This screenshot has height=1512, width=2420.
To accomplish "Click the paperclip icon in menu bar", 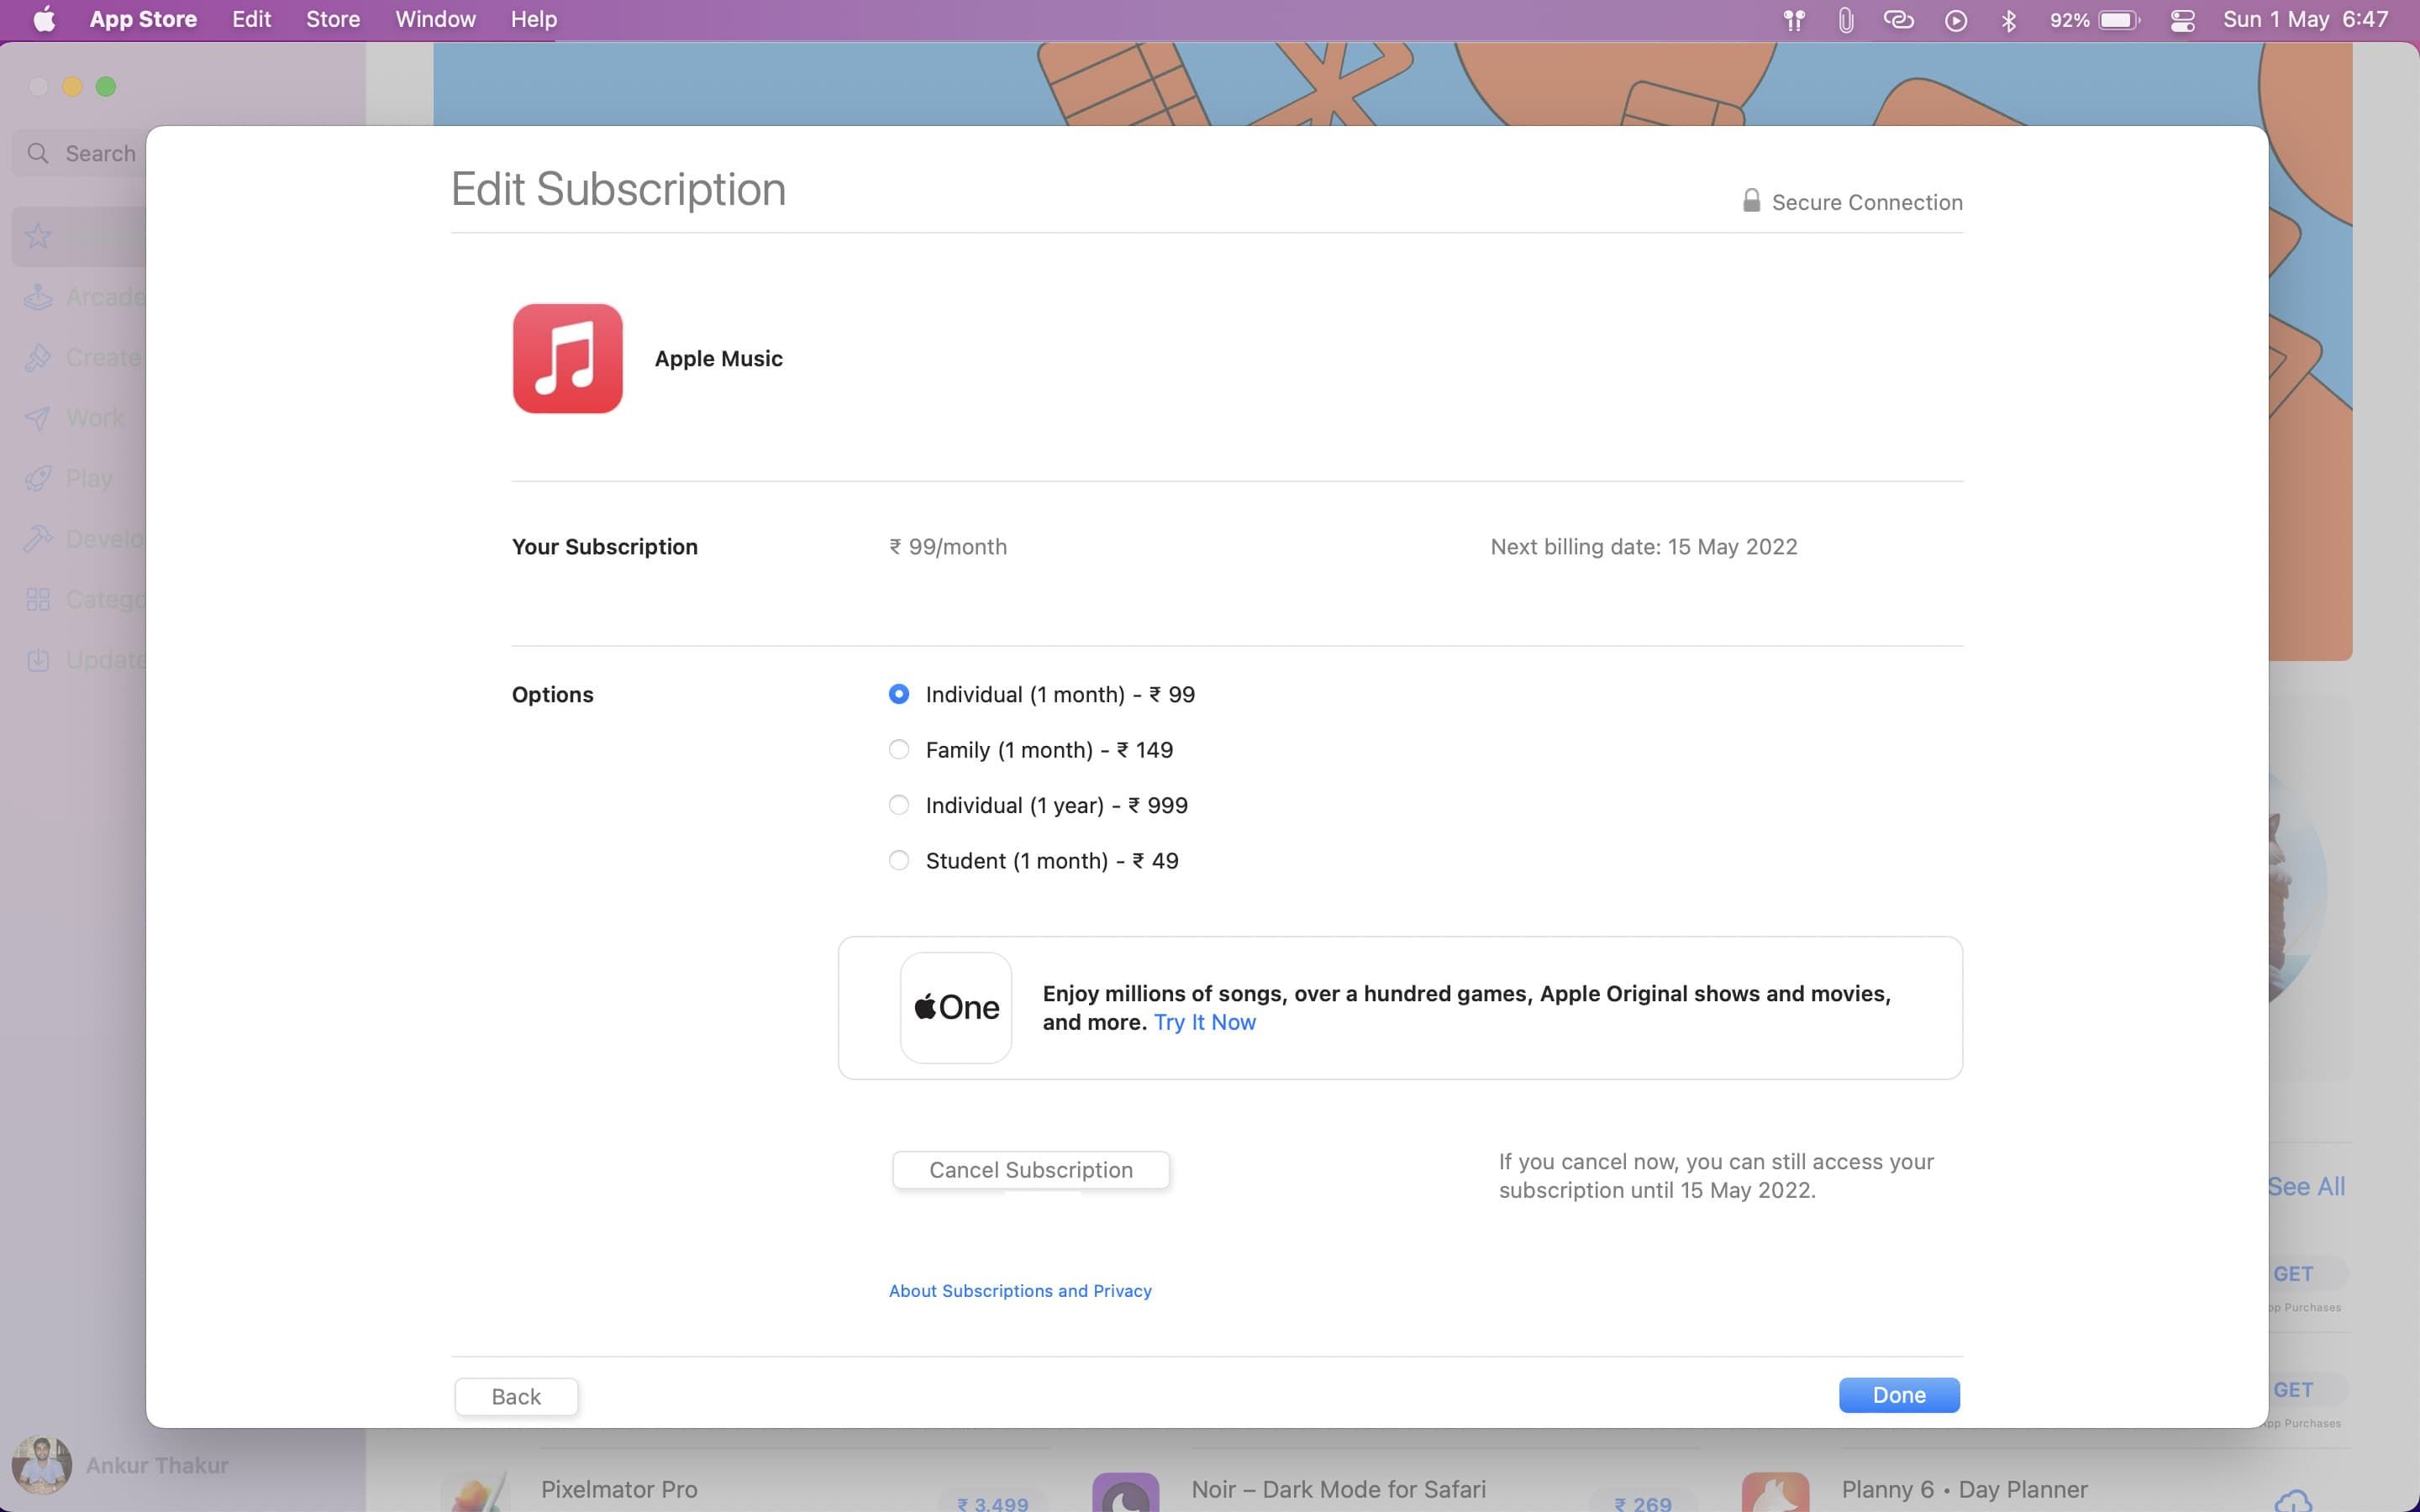I will pos(1846,20).
